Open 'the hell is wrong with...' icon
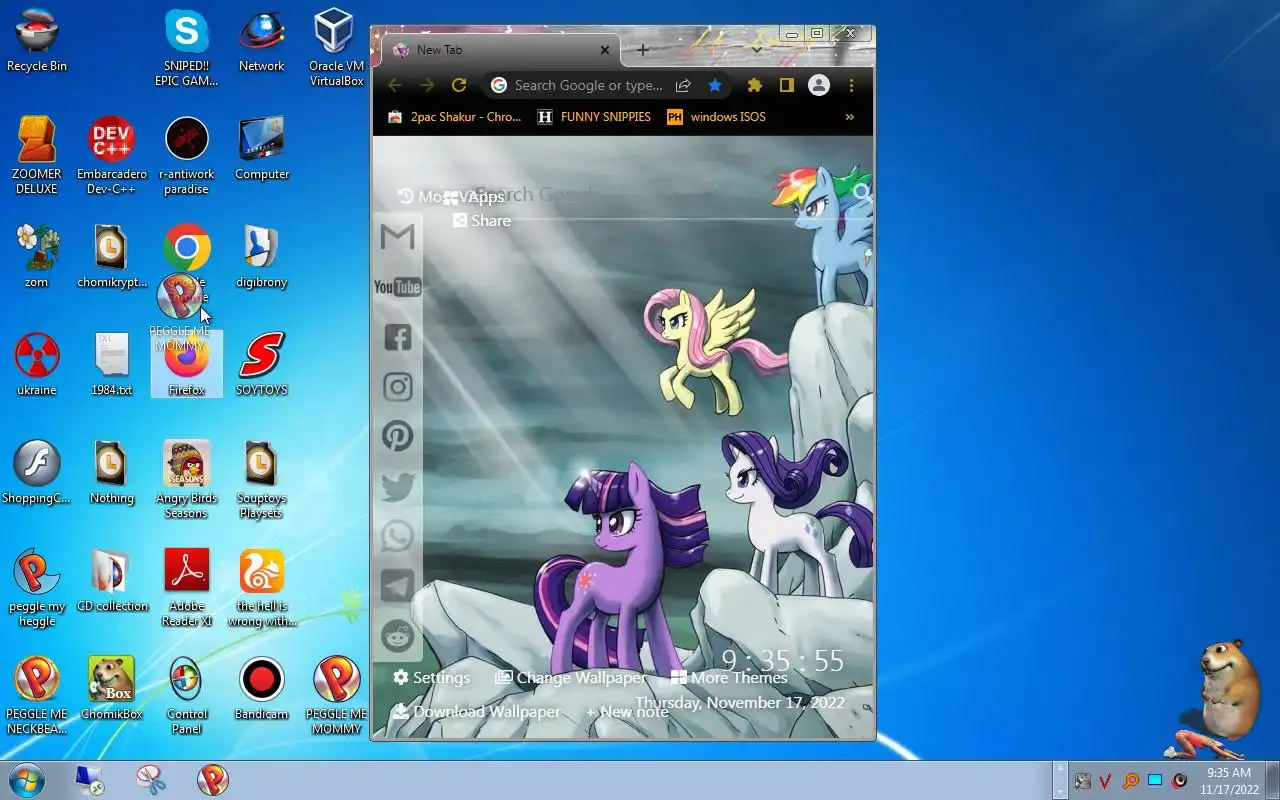The width and height of the screenshot is (1280, 800). click(x=261, y=588)
